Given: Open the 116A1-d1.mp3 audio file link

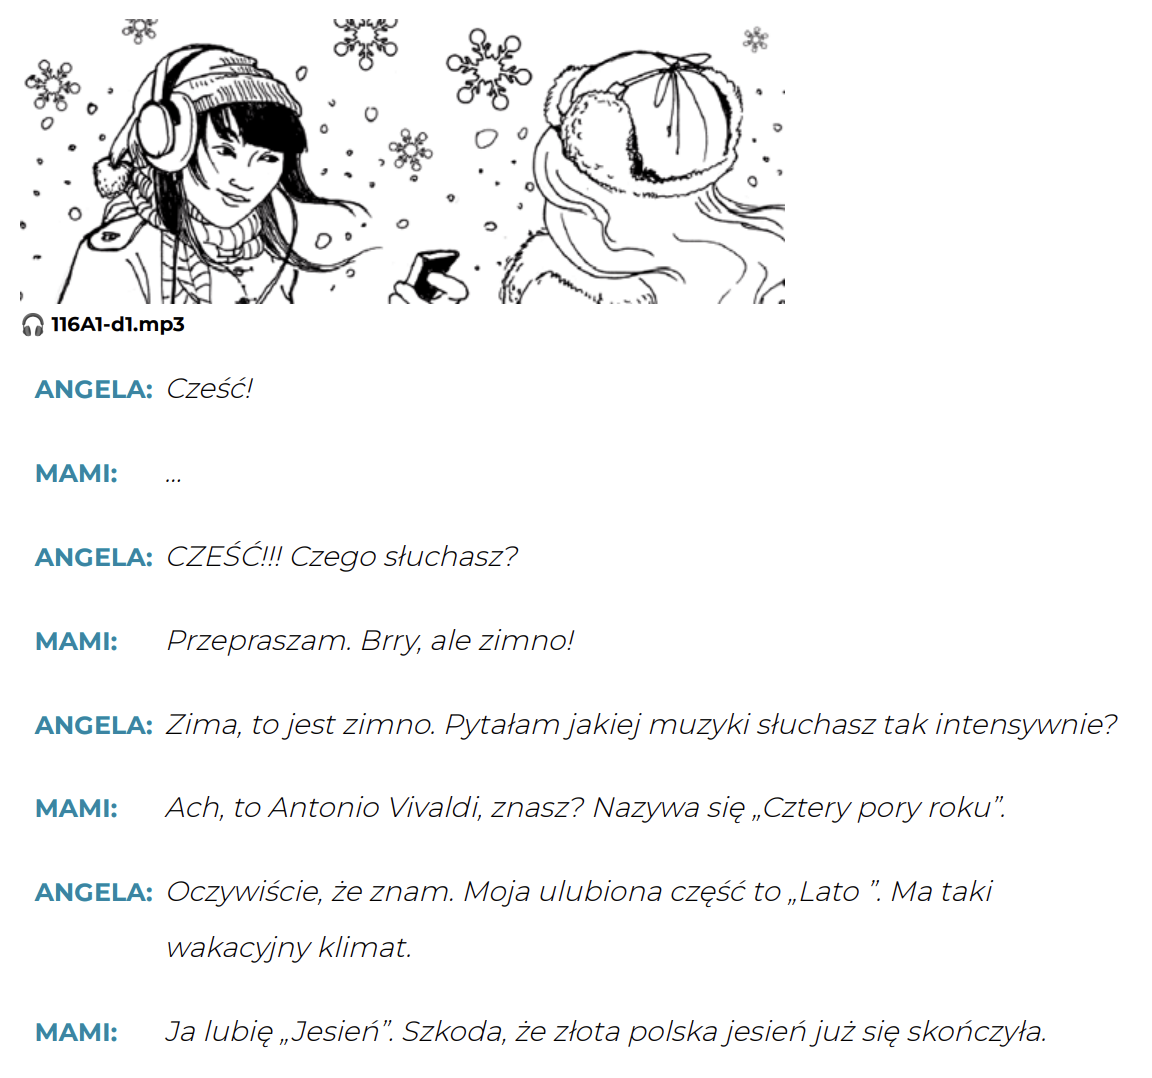Looking at the screenshot, I should (x=118, y=324).
